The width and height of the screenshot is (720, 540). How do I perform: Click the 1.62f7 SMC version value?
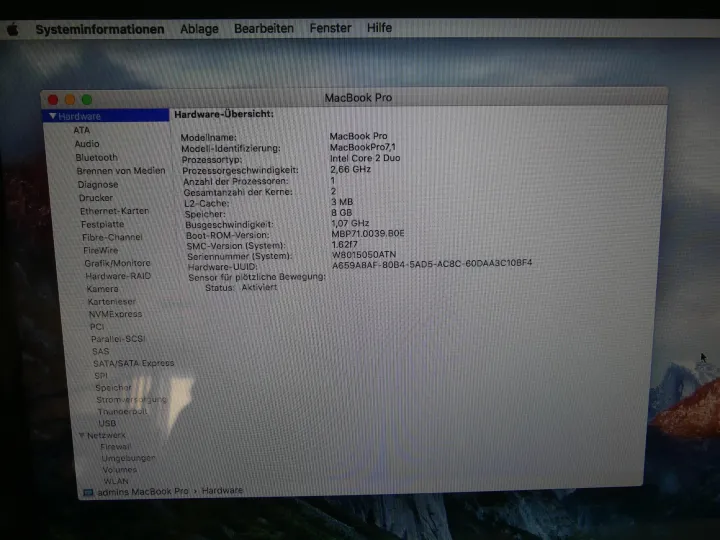(344, 244)
